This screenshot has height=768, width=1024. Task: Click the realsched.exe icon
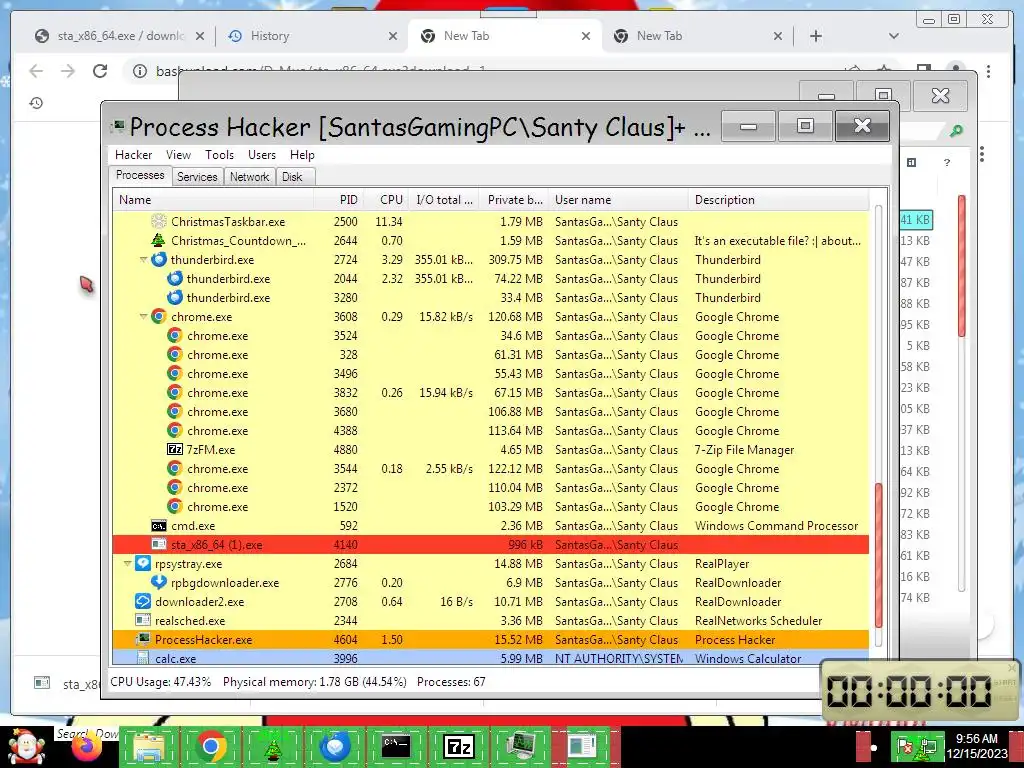(x=142, y=620)
